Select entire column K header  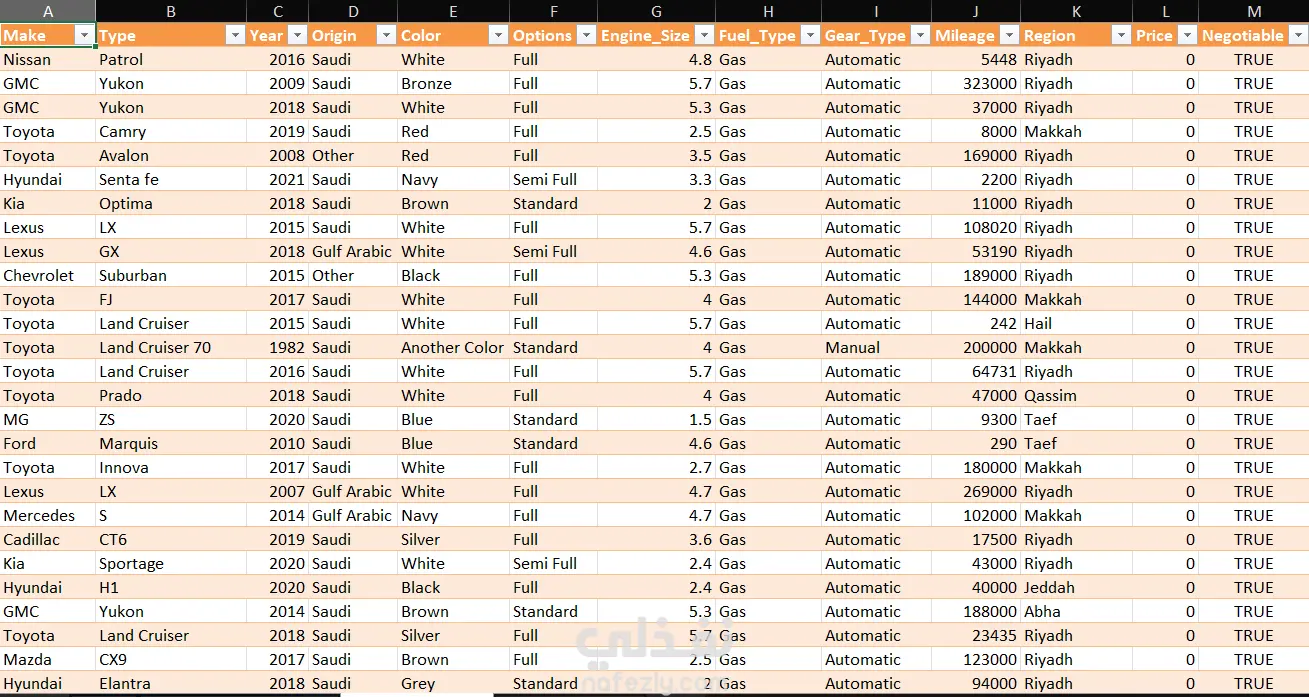(x=1076, y=11)
